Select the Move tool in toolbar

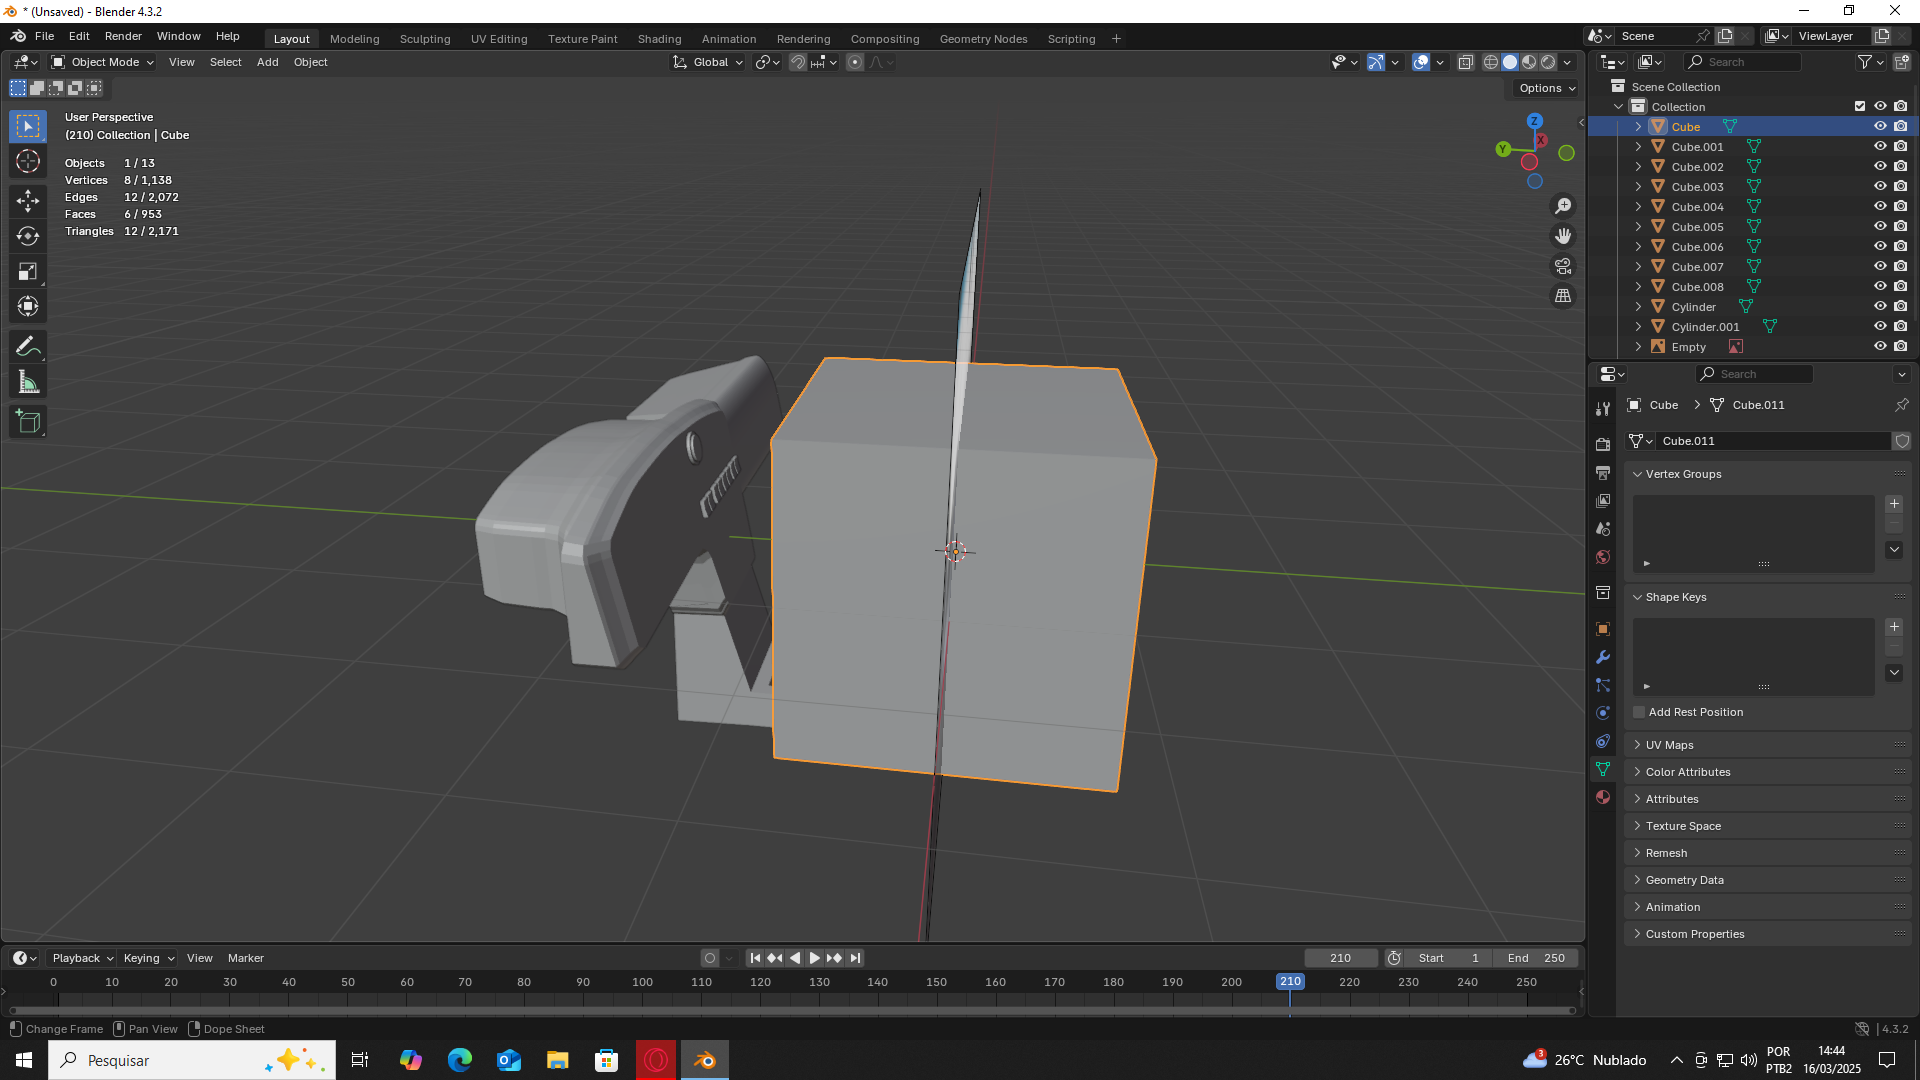(28, 201)
